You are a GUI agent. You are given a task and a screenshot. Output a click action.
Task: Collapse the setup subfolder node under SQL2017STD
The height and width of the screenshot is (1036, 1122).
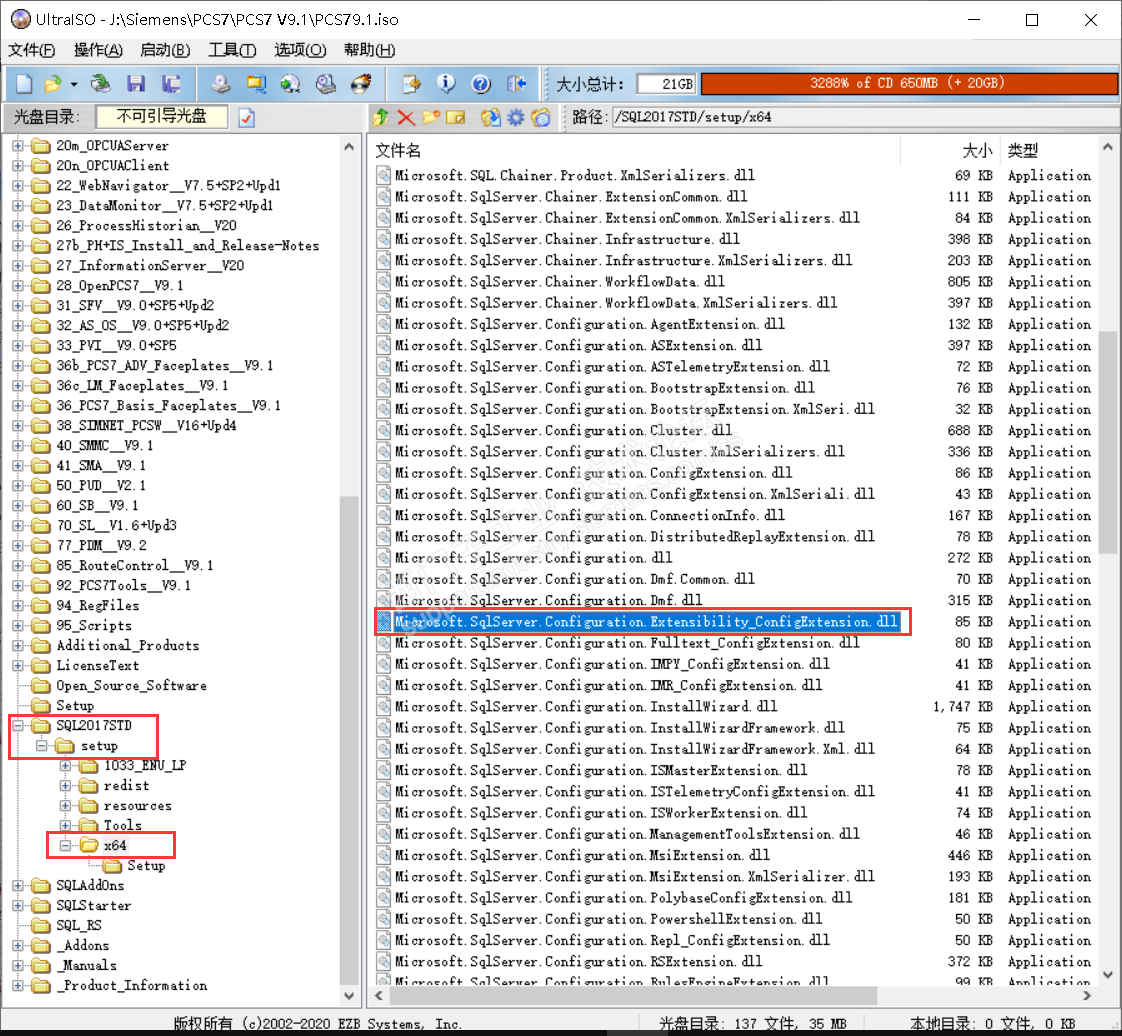coord(42,746)
